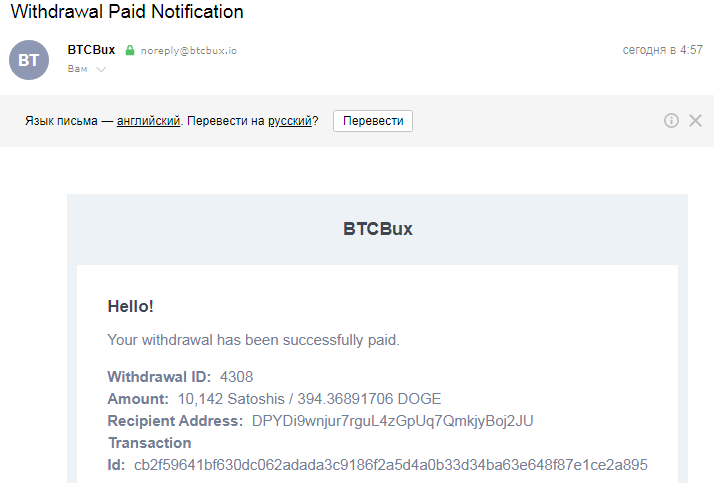Click the amount in Satoshis and DOGE
The width and height of the screenshot is (714, 483).
pos(309,399)
